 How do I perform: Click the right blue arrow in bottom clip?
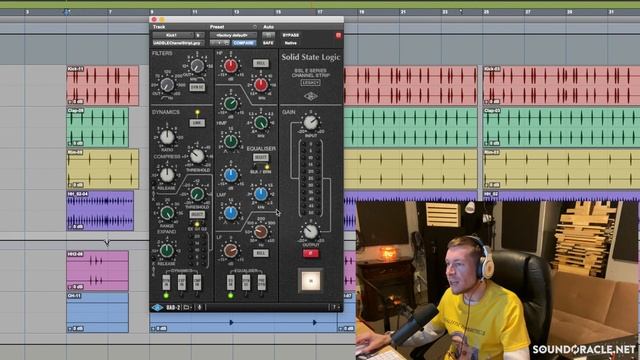315,322
